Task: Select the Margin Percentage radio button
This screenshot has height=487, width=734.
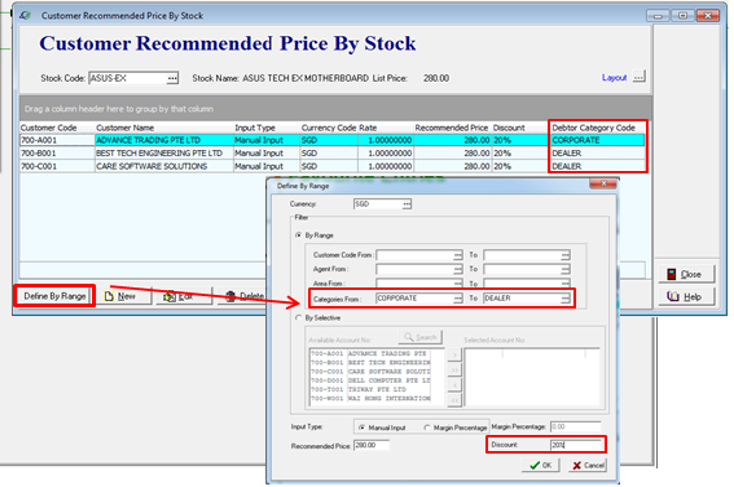Action: (427, 428)
